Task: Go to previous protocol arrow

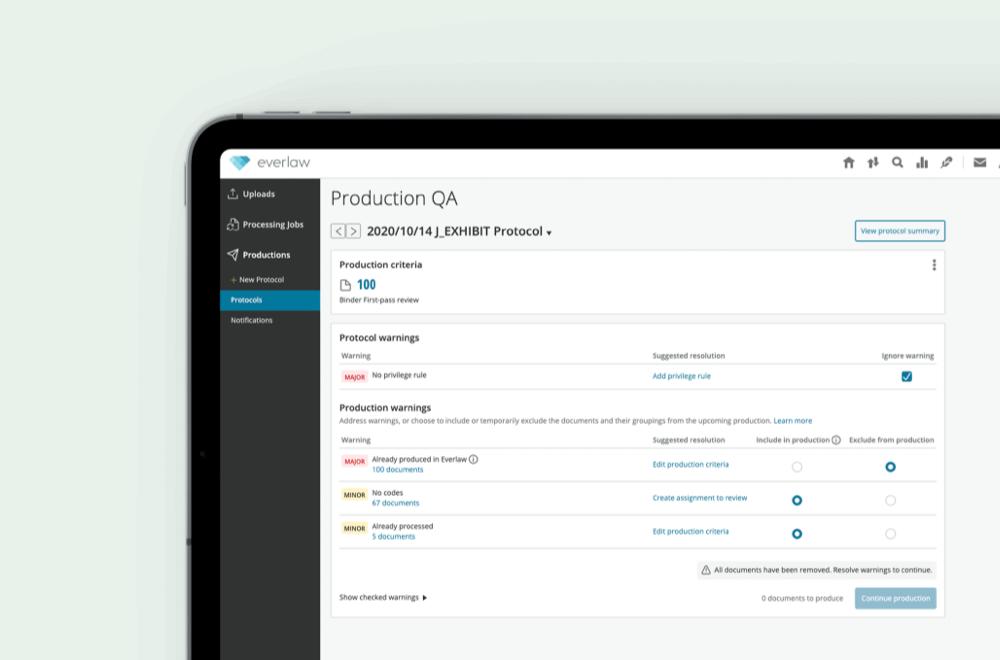Action: (x=338, y=231)
